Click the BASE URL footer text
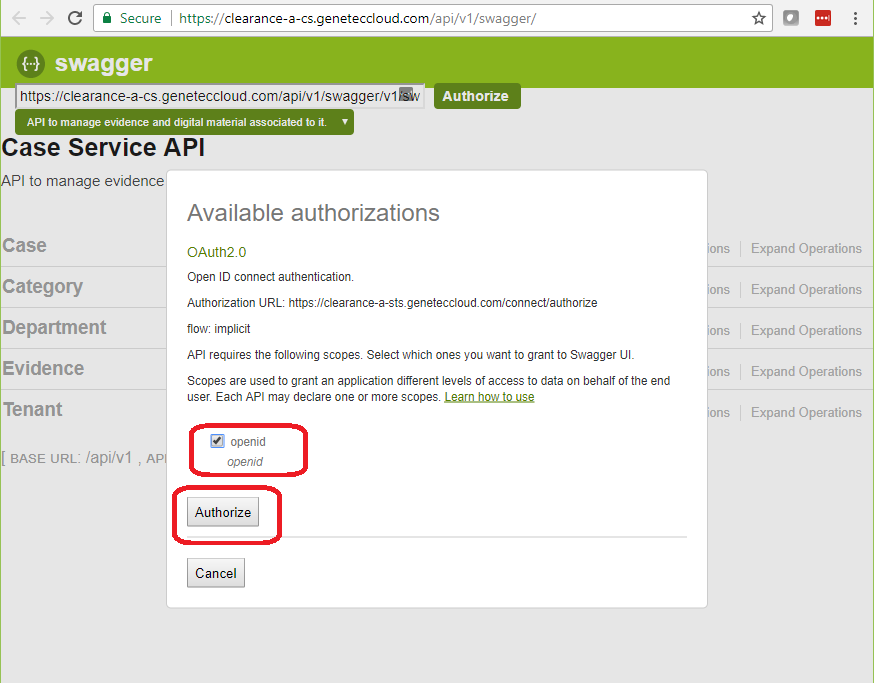874x683 pixels. pos(84,458)
